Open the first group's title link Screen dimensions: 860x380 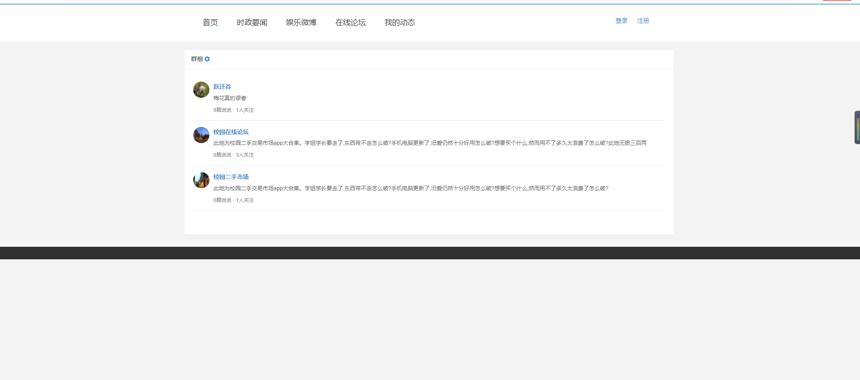[222, 87]
